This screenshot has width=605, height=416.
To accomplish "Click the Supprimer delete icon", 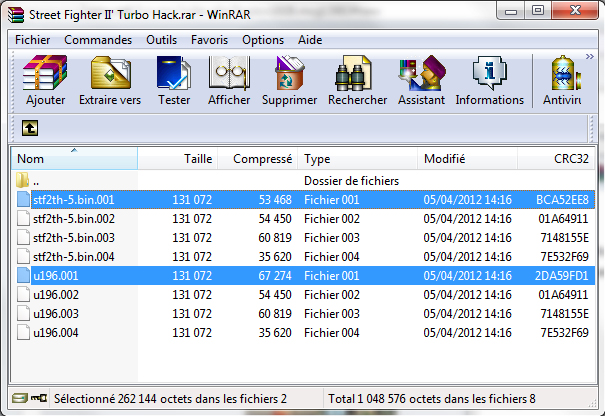I will point(289,80).
